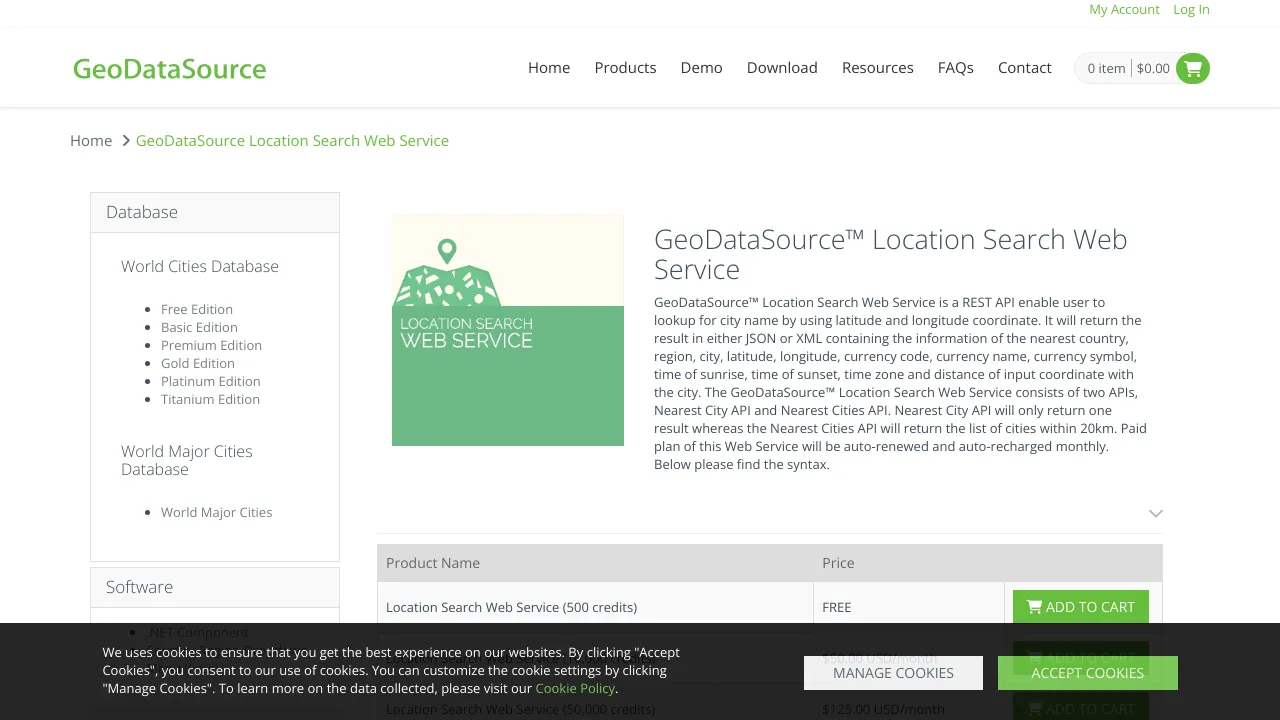Click the Software sidebar section header
1280x720 pixels.
215,587
